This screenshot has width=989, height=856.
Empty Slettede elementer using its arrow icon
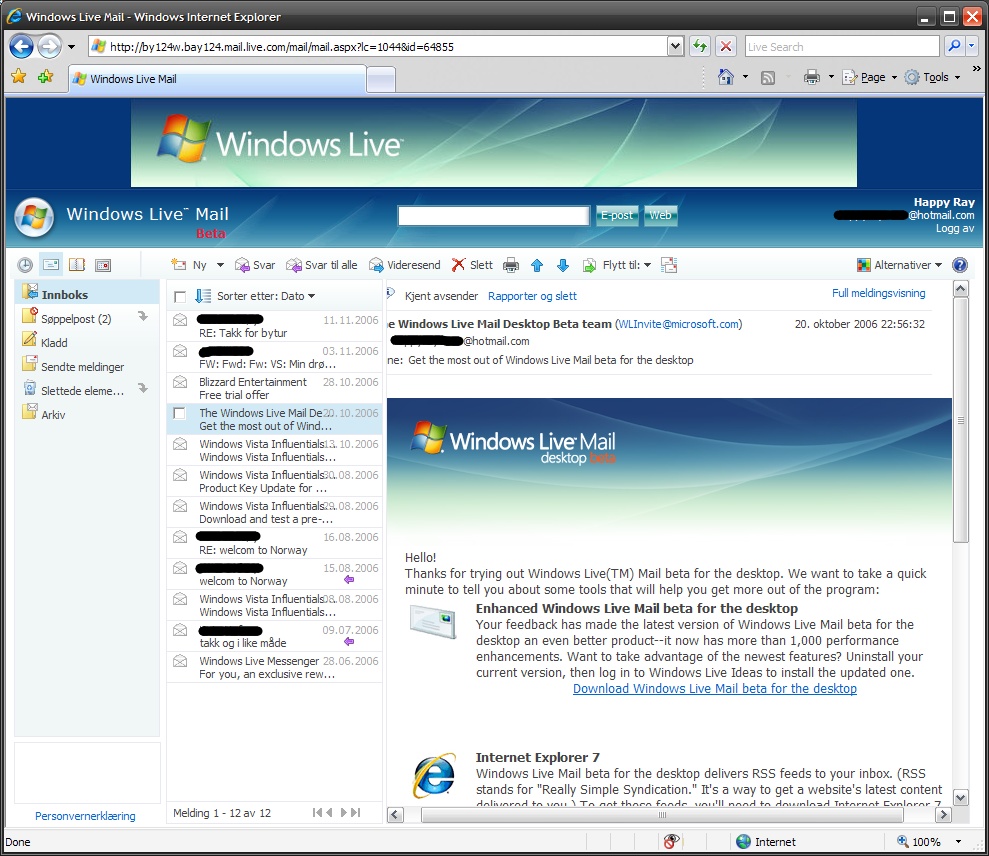coord(143,389)
